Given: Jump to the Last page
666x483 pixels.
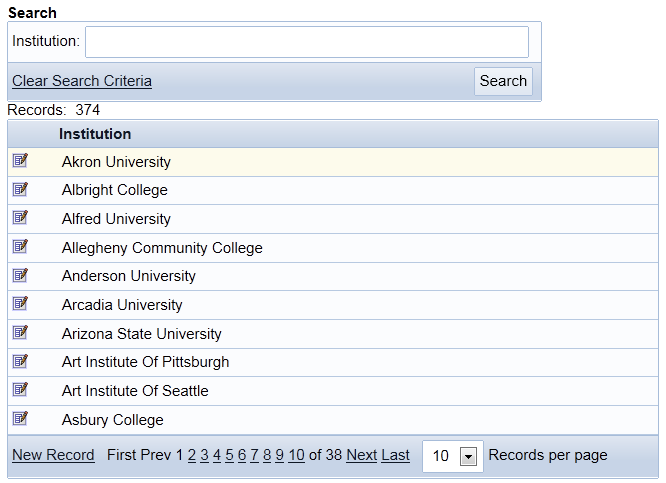Looking at the screenshot, I should click(x=395, y=455).
